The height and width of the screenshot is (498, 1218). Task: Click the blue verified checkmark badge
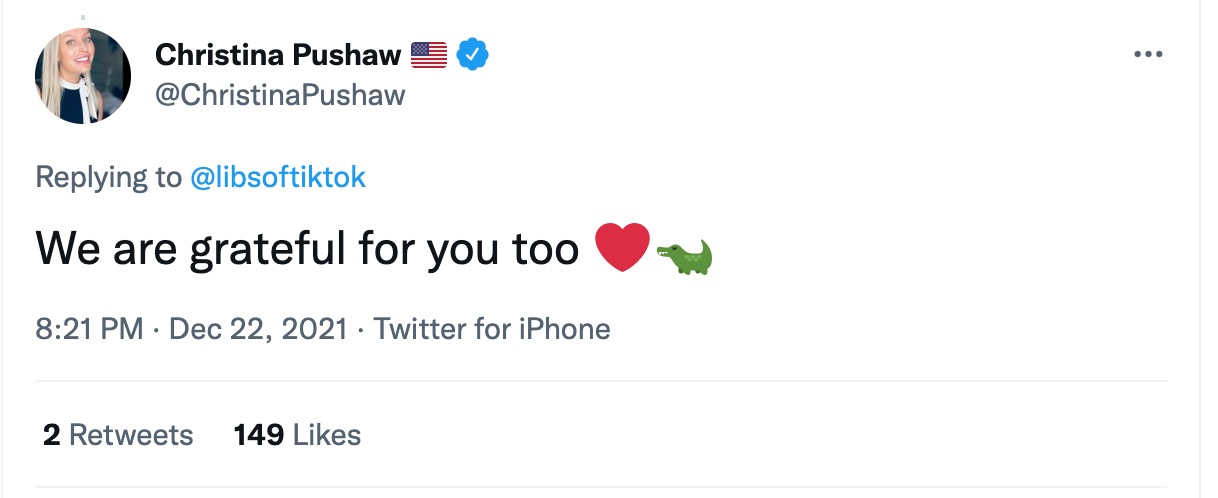[471, 55]
